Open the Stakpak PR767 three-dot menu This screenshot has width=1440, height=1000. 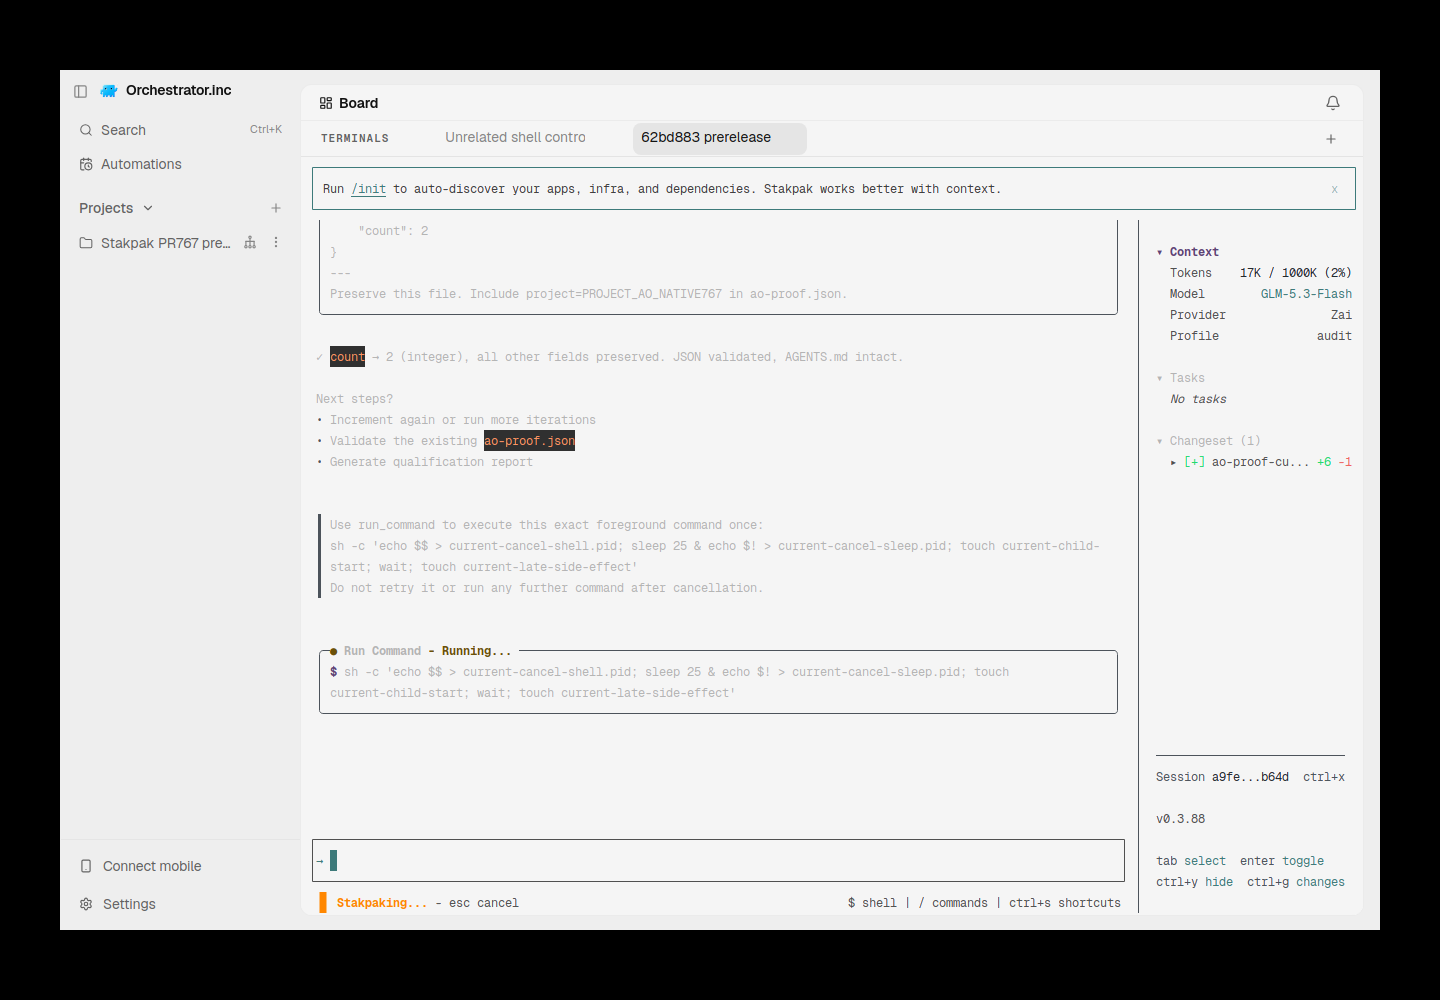(276, 243)
